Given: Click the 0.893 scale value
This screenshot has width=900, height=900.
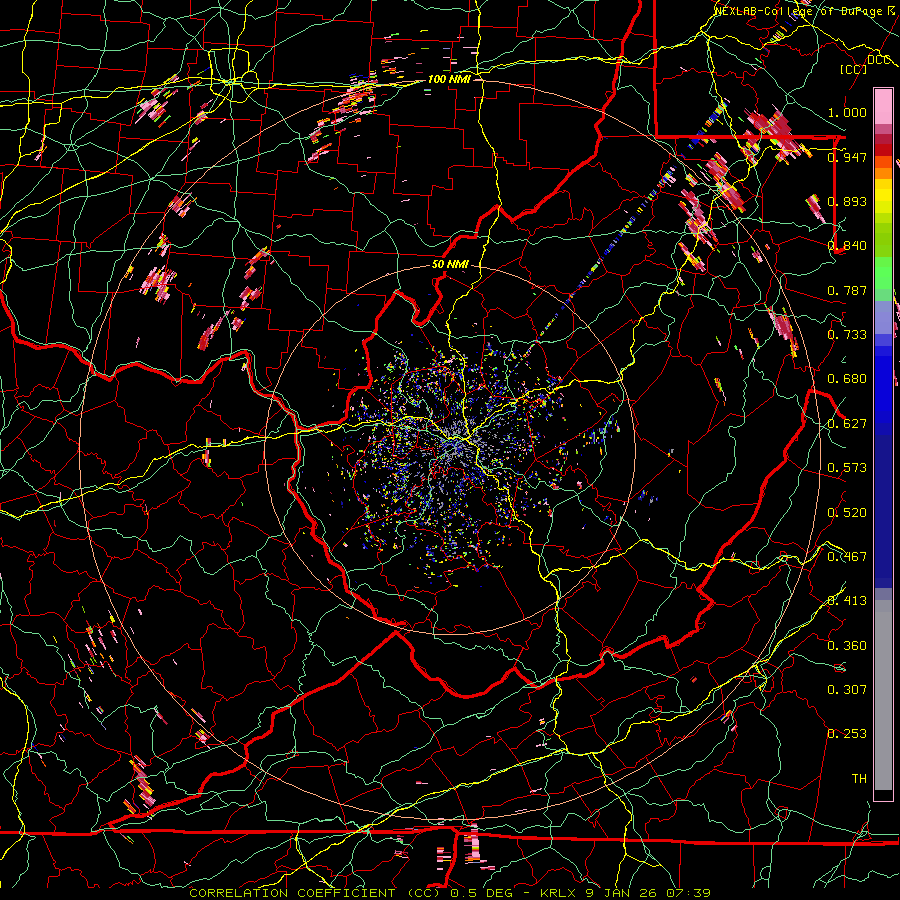Looking at the screenshot, I should 847,201.
